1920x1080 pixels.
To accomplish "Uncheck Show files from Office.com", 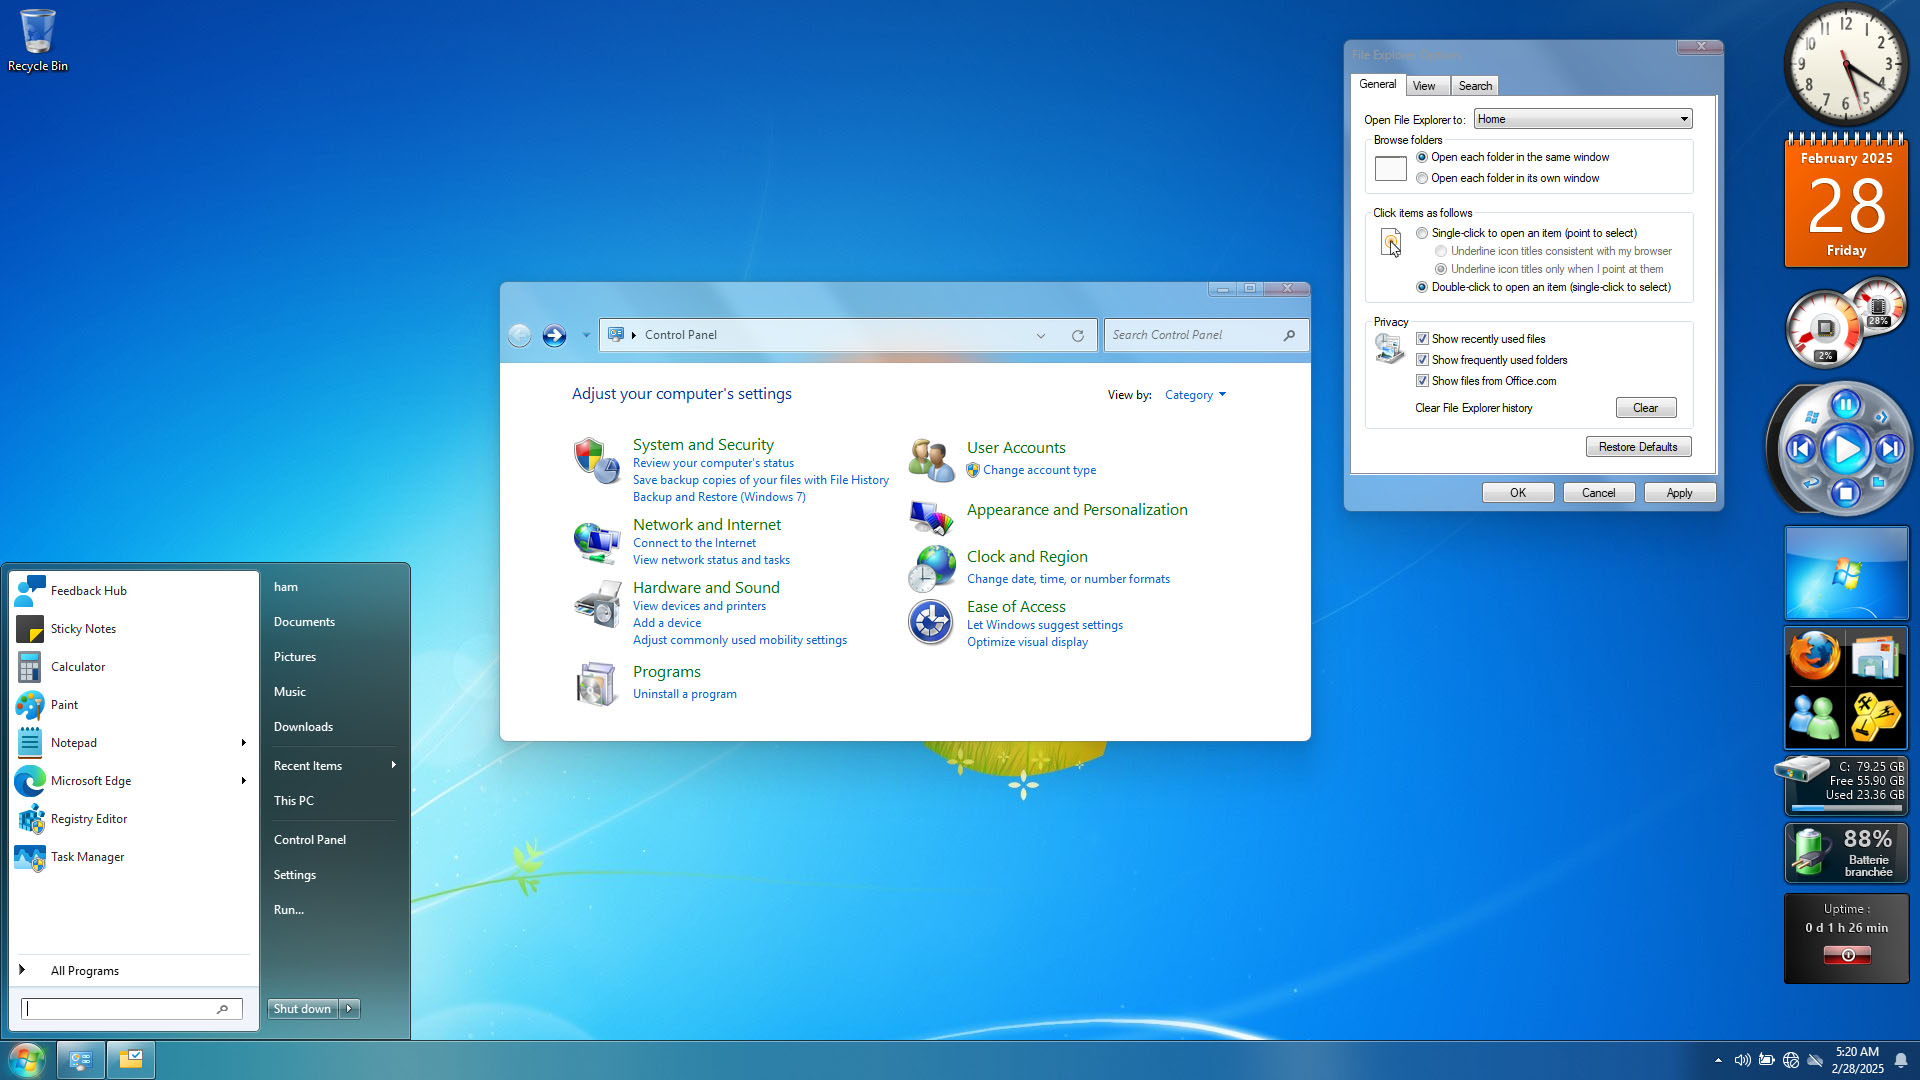I will (1422, 380).
